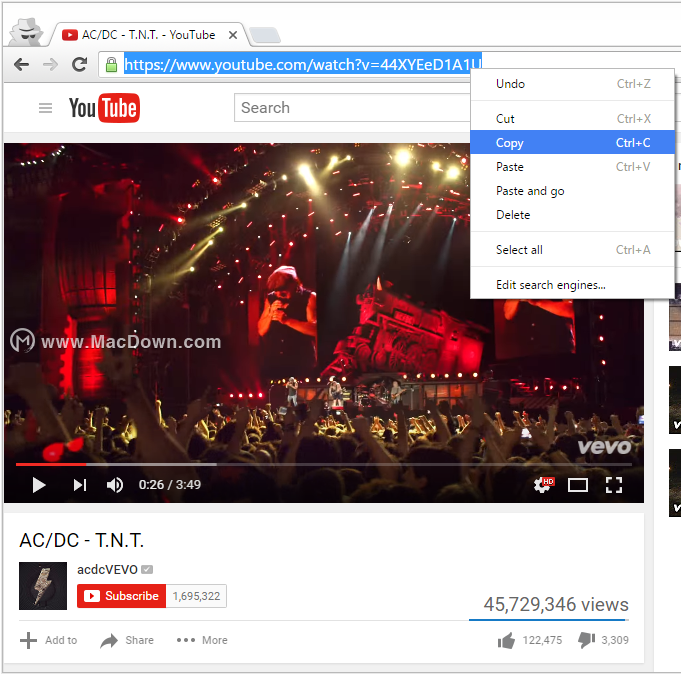
Task: Switch to theater mode
Action: point(578,485)
